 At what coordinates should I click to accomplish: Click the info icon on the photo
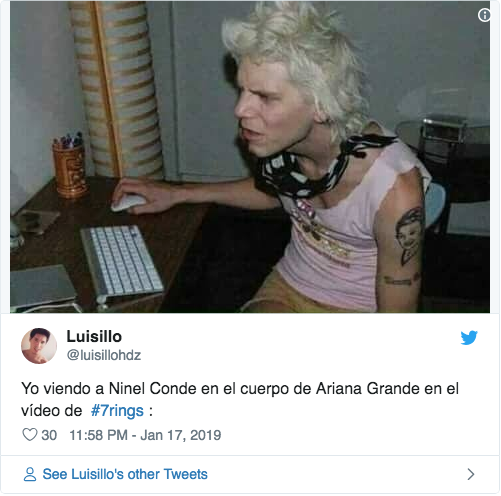click(x=484, y=15)
